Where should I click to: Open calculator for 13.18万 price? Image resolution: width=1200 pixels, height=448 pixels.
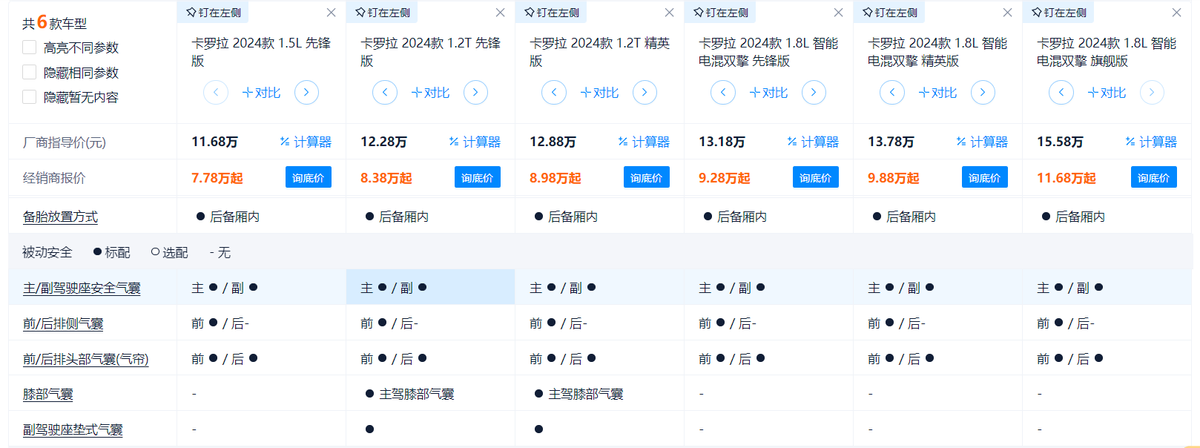(813, 142)
